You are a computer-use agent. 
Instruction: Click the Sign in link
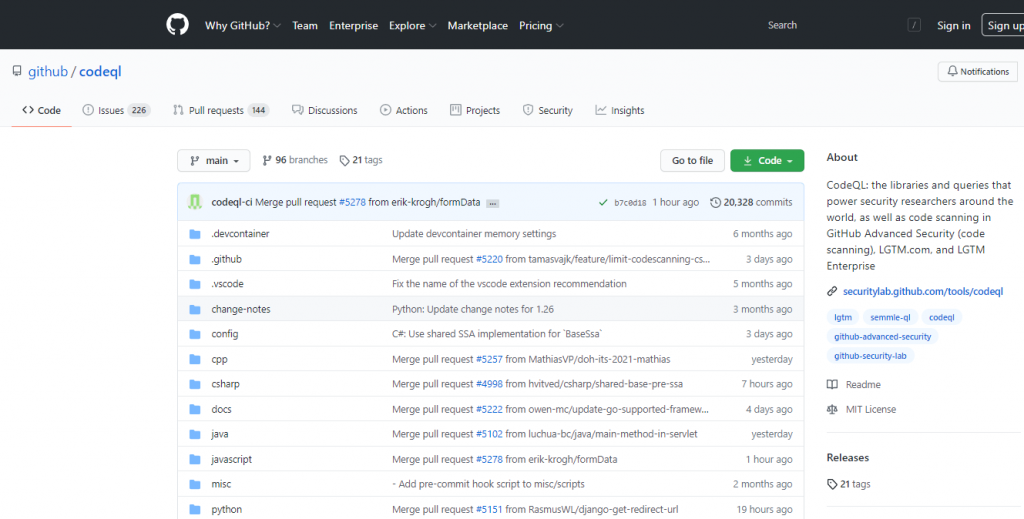coord(953,25)
